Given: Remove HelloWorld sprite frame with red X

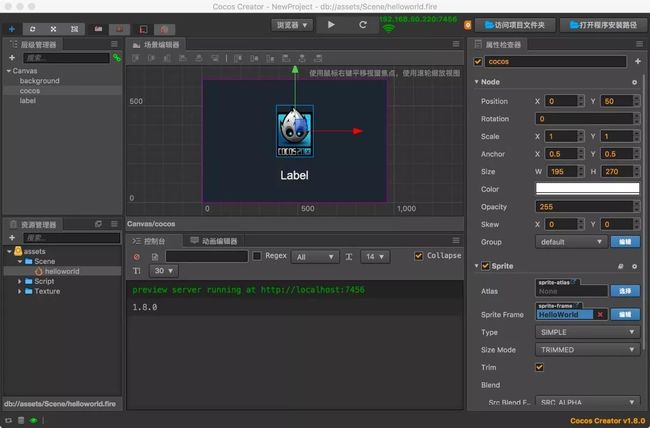Looking at the screenshot, I should tap(600, 315).
